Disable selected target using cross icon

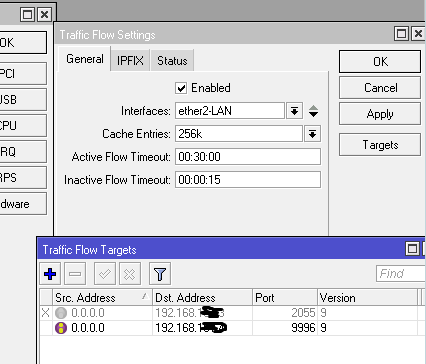pyautogui.click(x=130, y=274)
